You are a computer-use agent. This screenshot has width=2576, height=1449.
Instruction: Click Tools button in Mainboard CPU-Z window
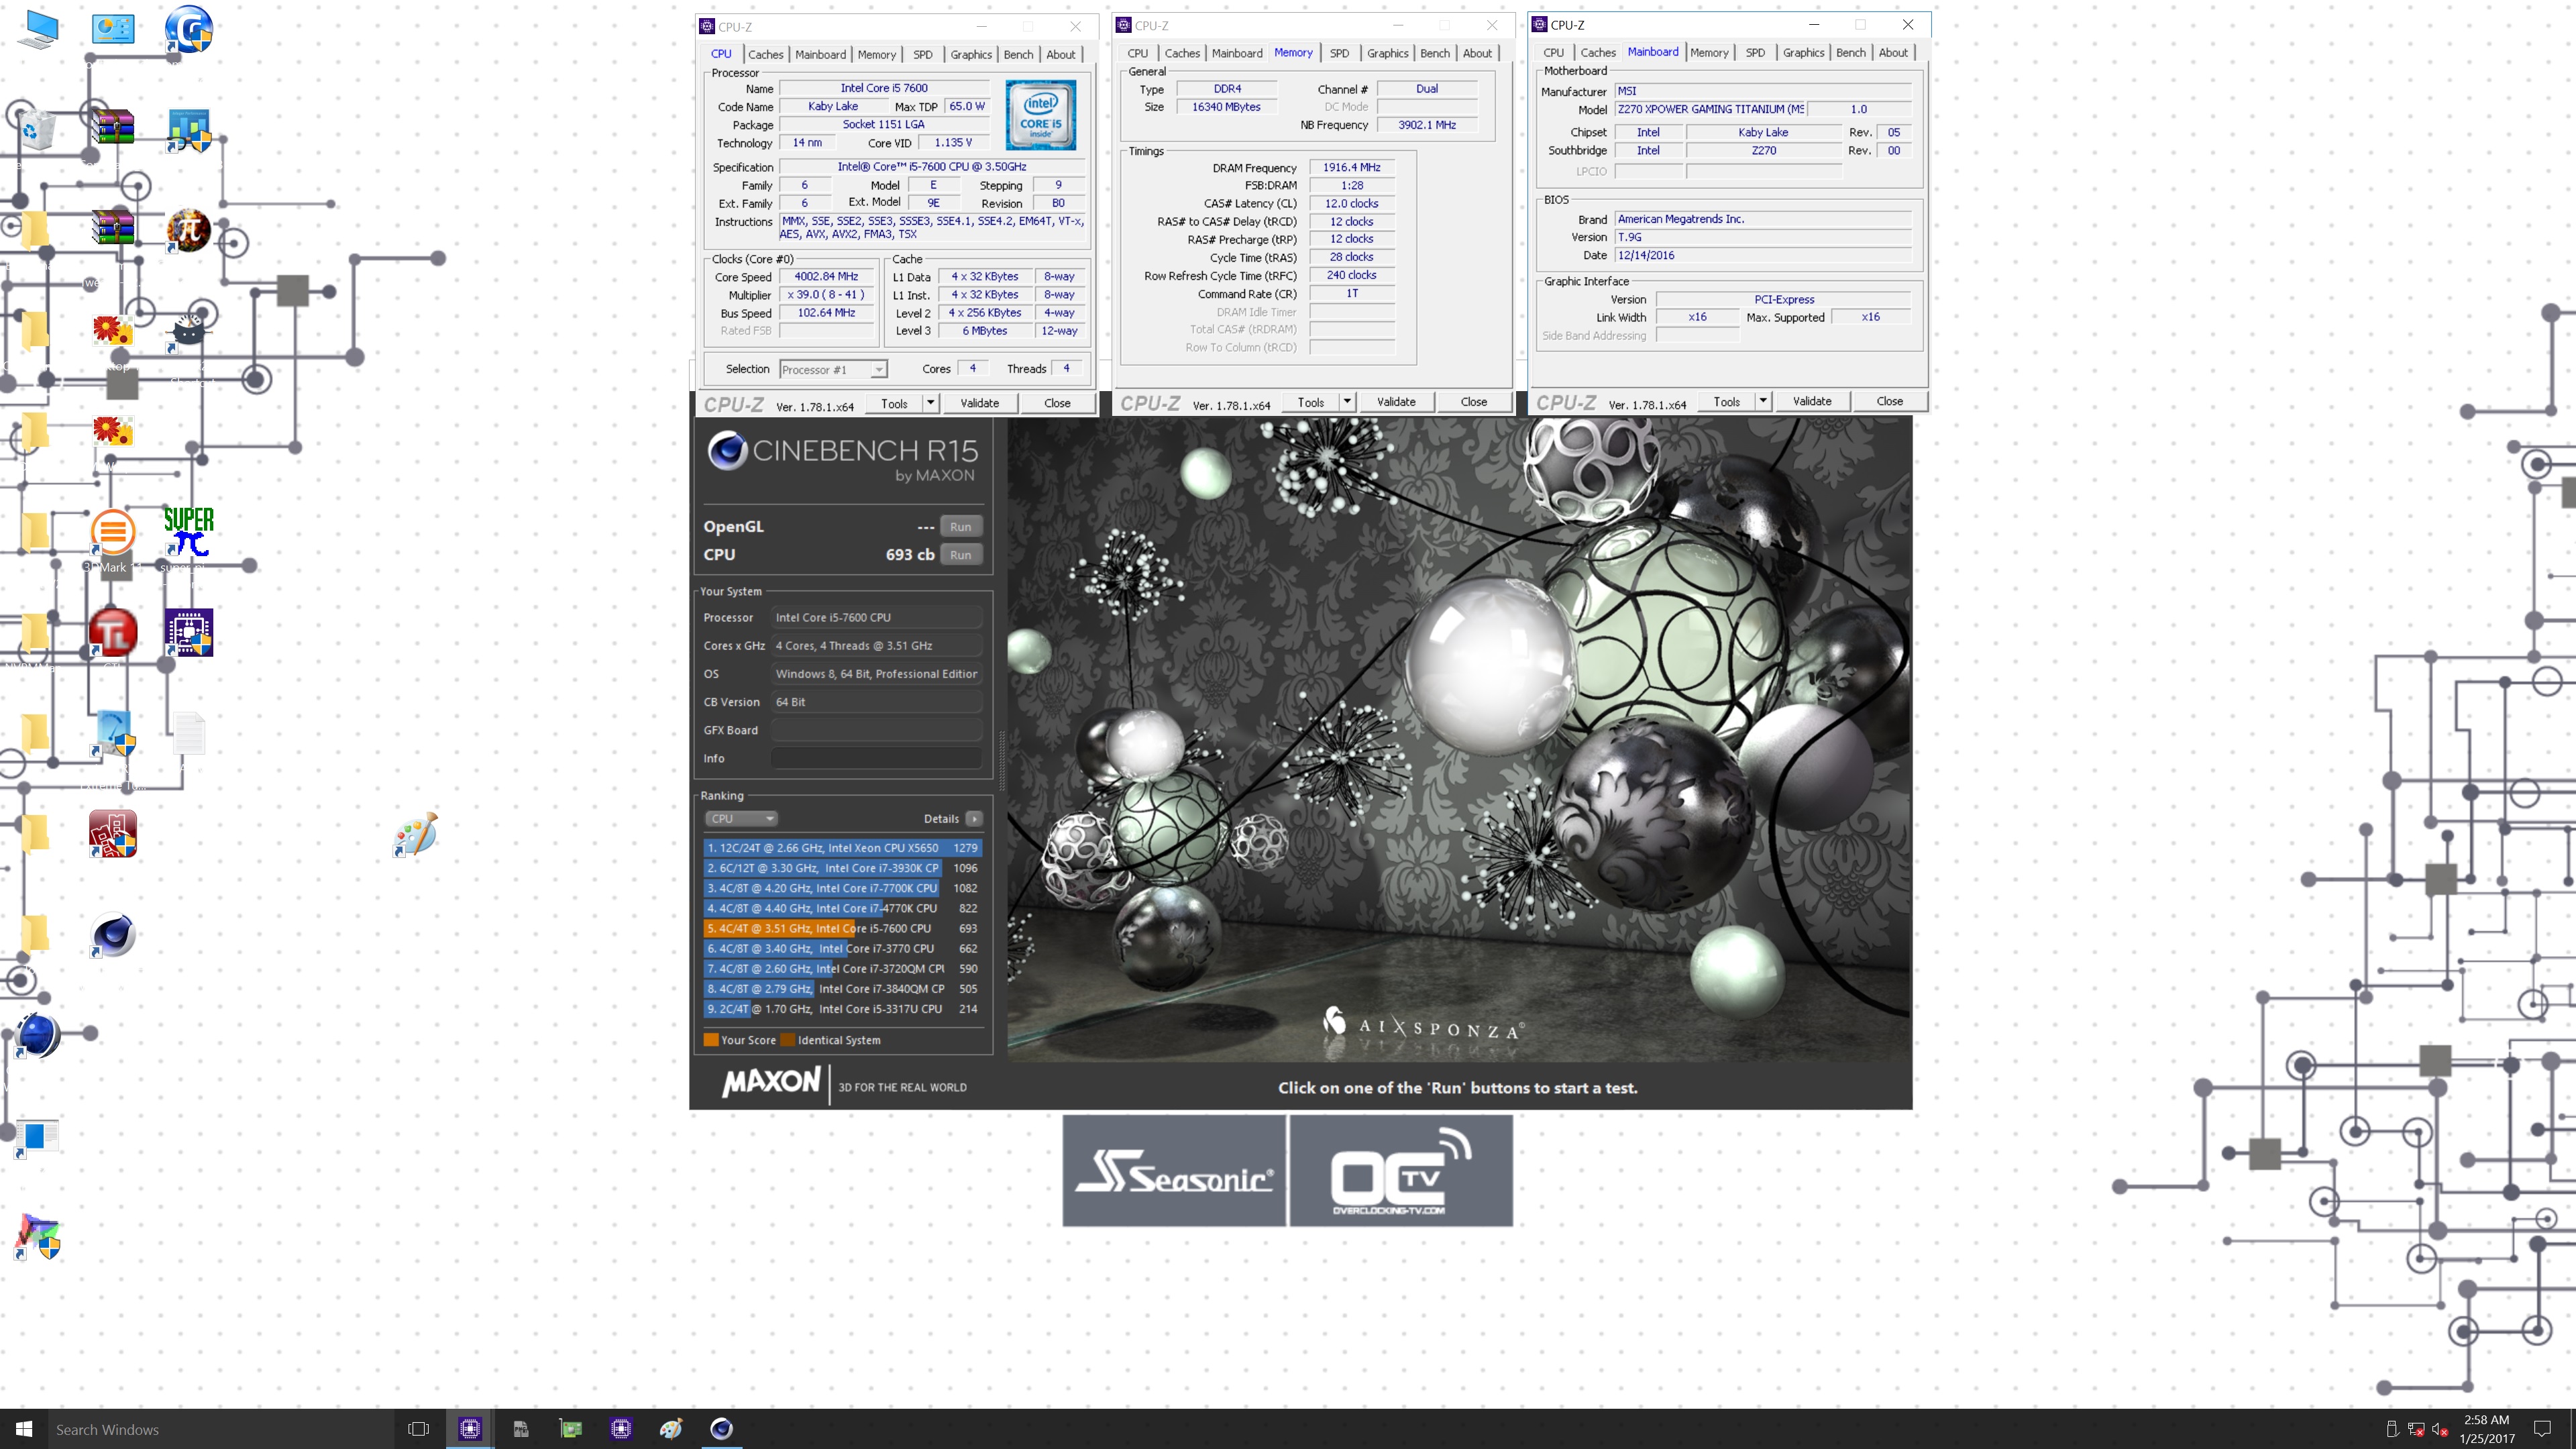tap(1727, 401)
